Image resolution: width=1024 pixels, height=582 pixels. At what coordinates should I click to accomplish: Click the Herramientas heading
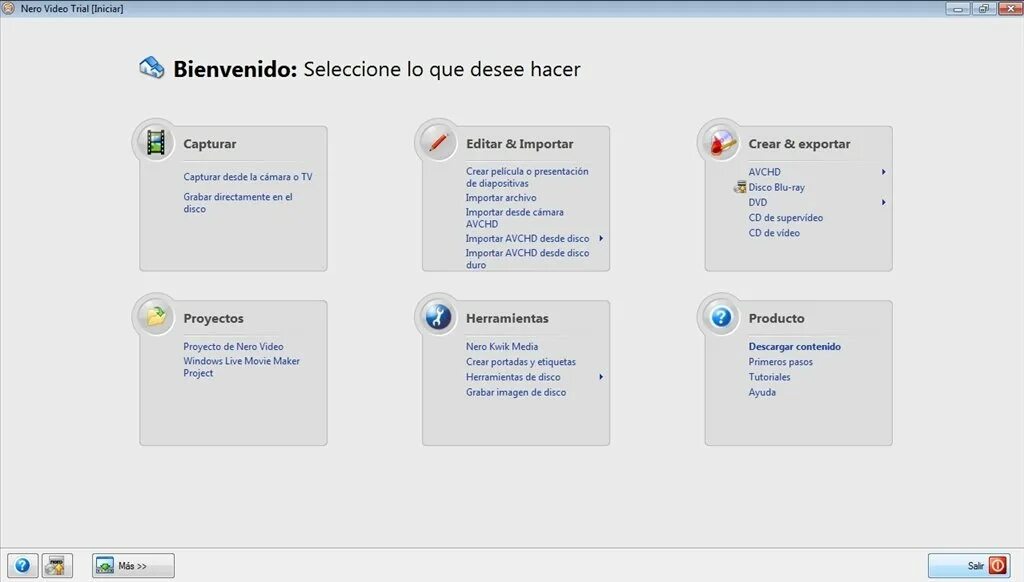(507, 318)
